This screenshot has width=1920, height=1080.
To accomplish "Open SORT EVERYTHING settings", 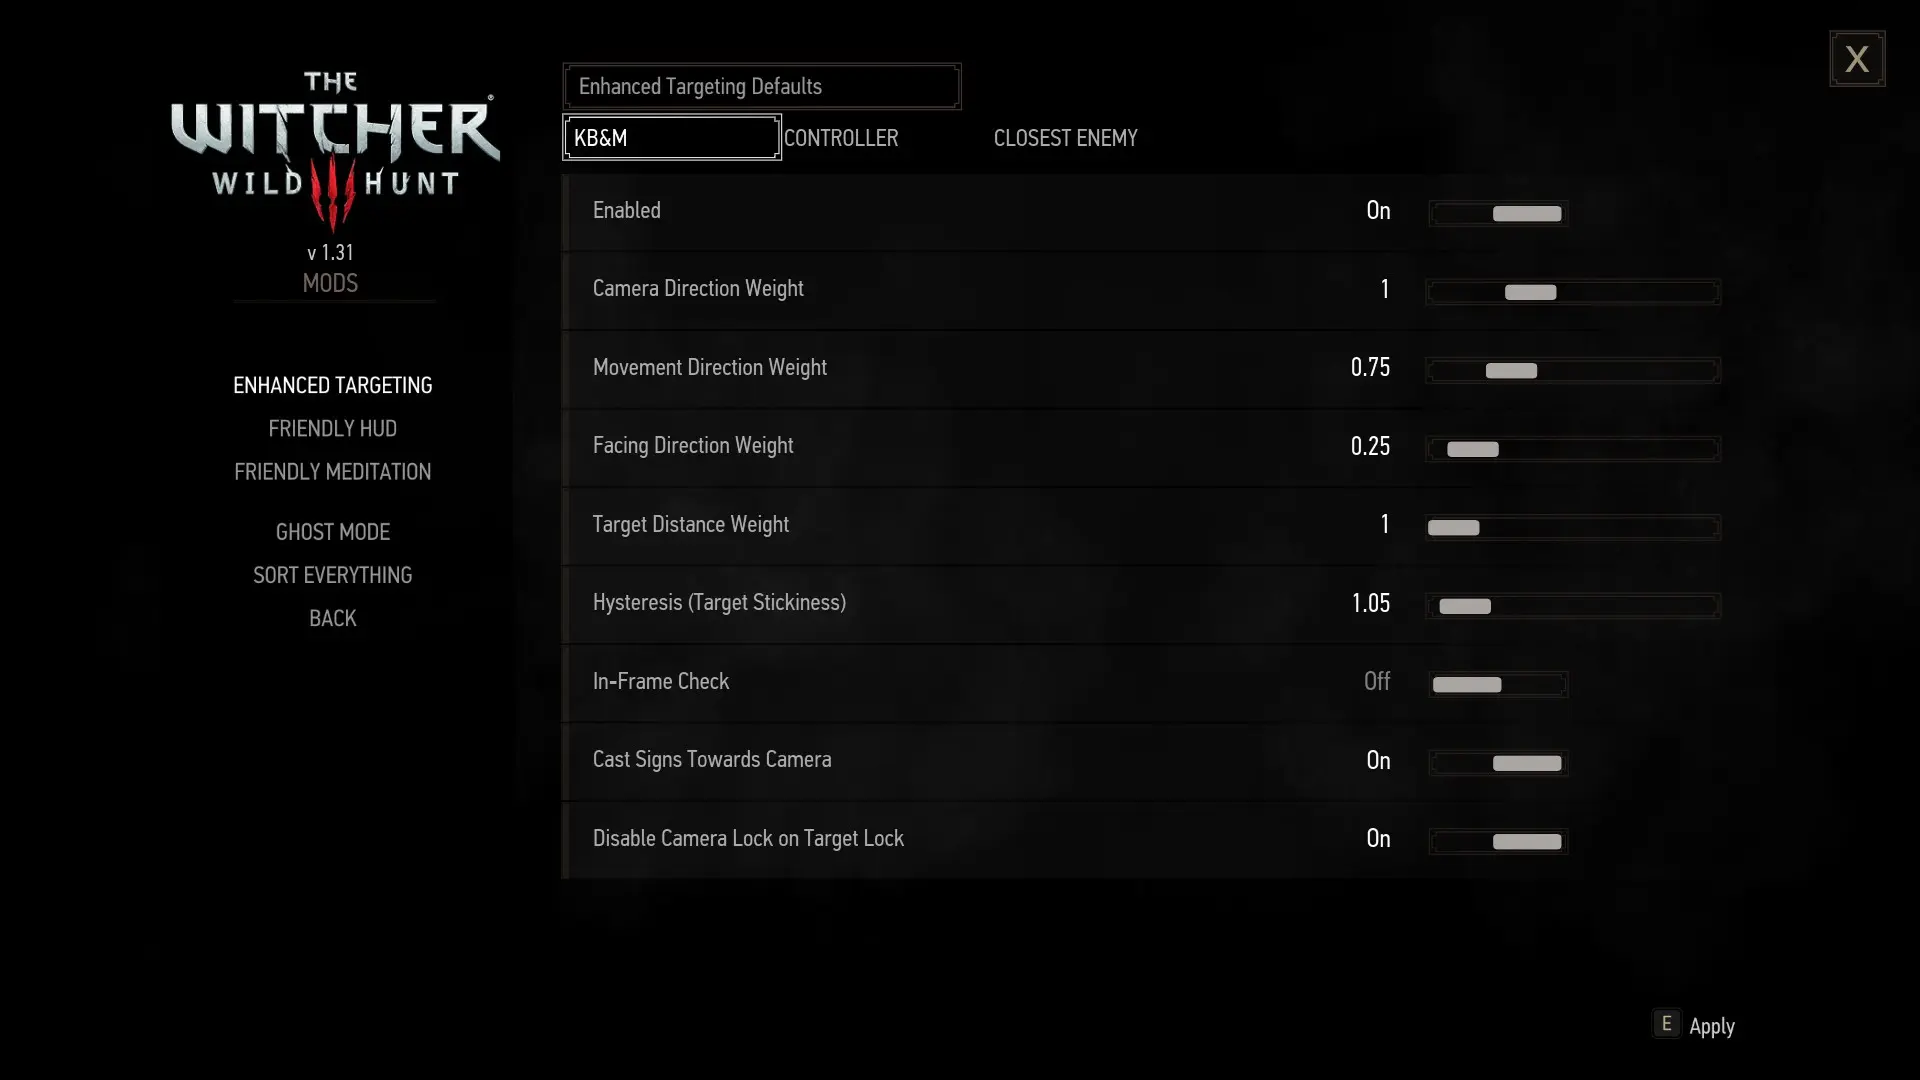I will pyautogui.click(x=332, y=575).
